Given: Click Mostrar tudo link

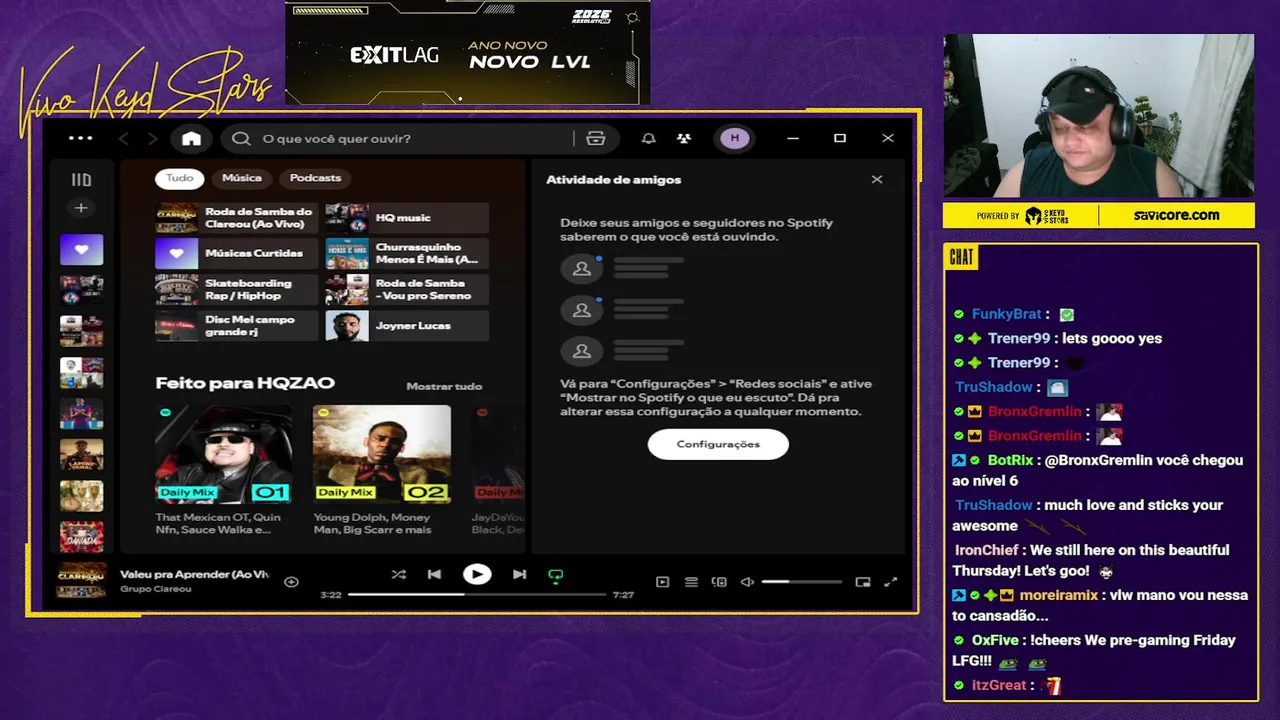Looking at the screenshot, I should 444,386.
